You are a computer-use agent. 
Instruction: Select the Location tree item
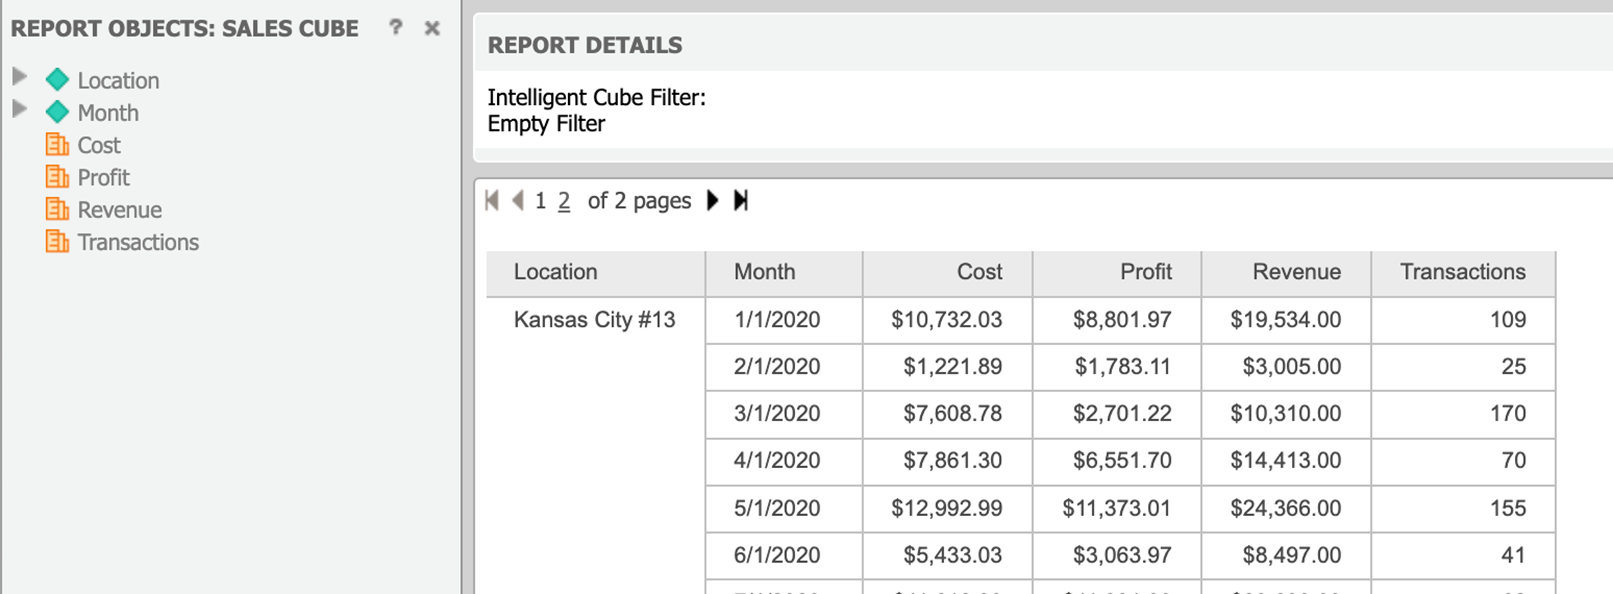pos(118,80)
